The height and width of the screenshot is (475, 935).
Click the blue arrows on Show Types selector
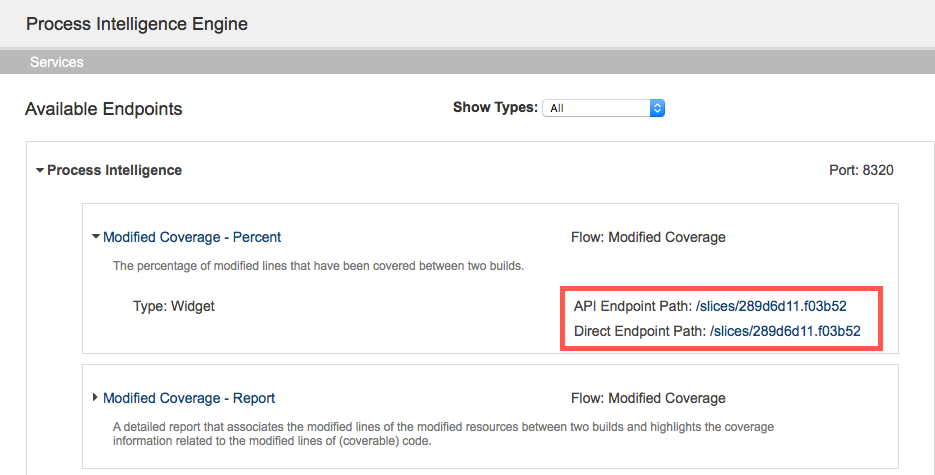click(x=657, y=108)
